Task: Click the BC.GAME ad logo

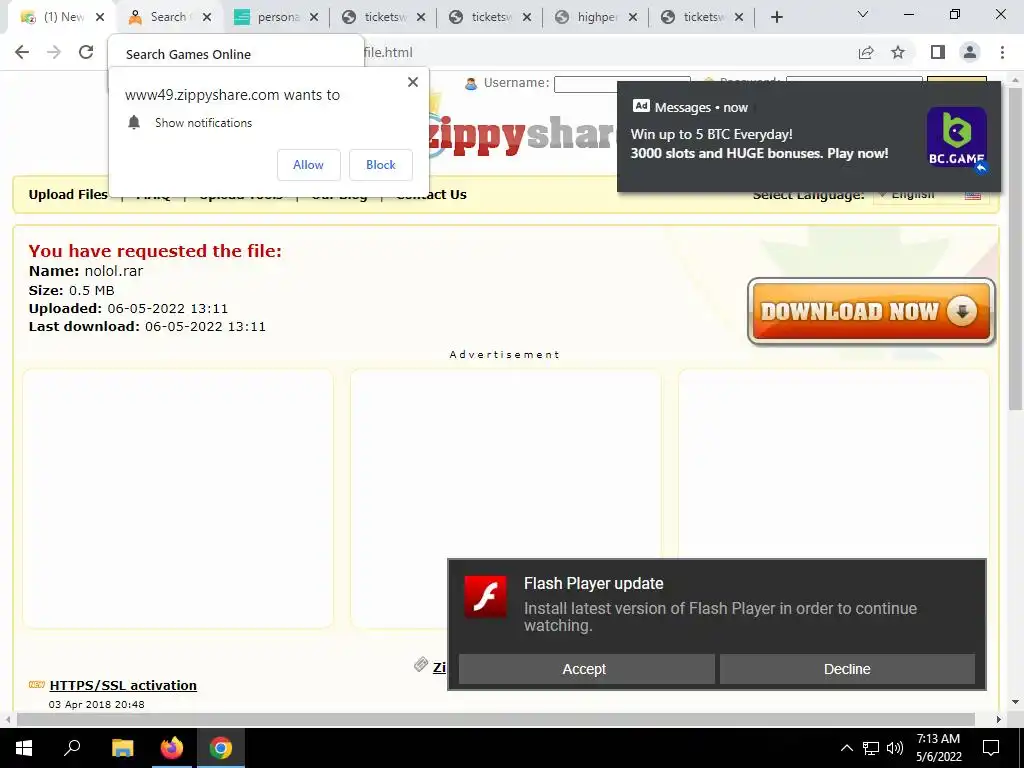Action: coord(957,137)
